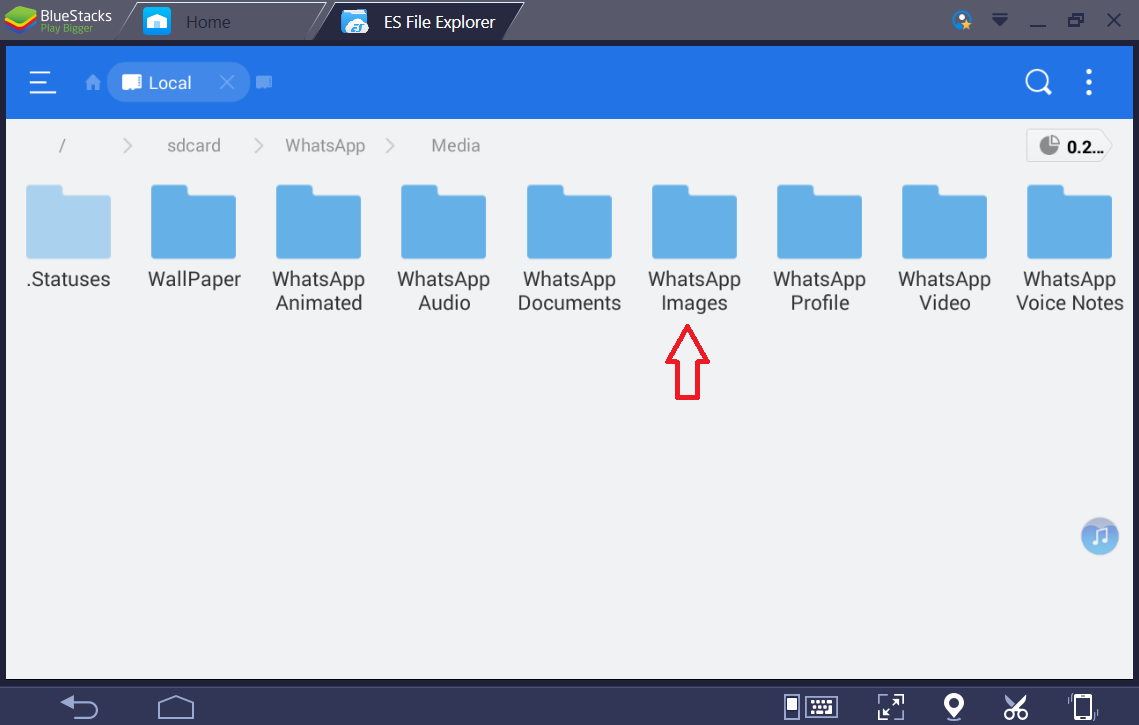Navigate to sdcard in breadcrumb
The height and width of the screenshot is (725, 1139).
[193, 145]
